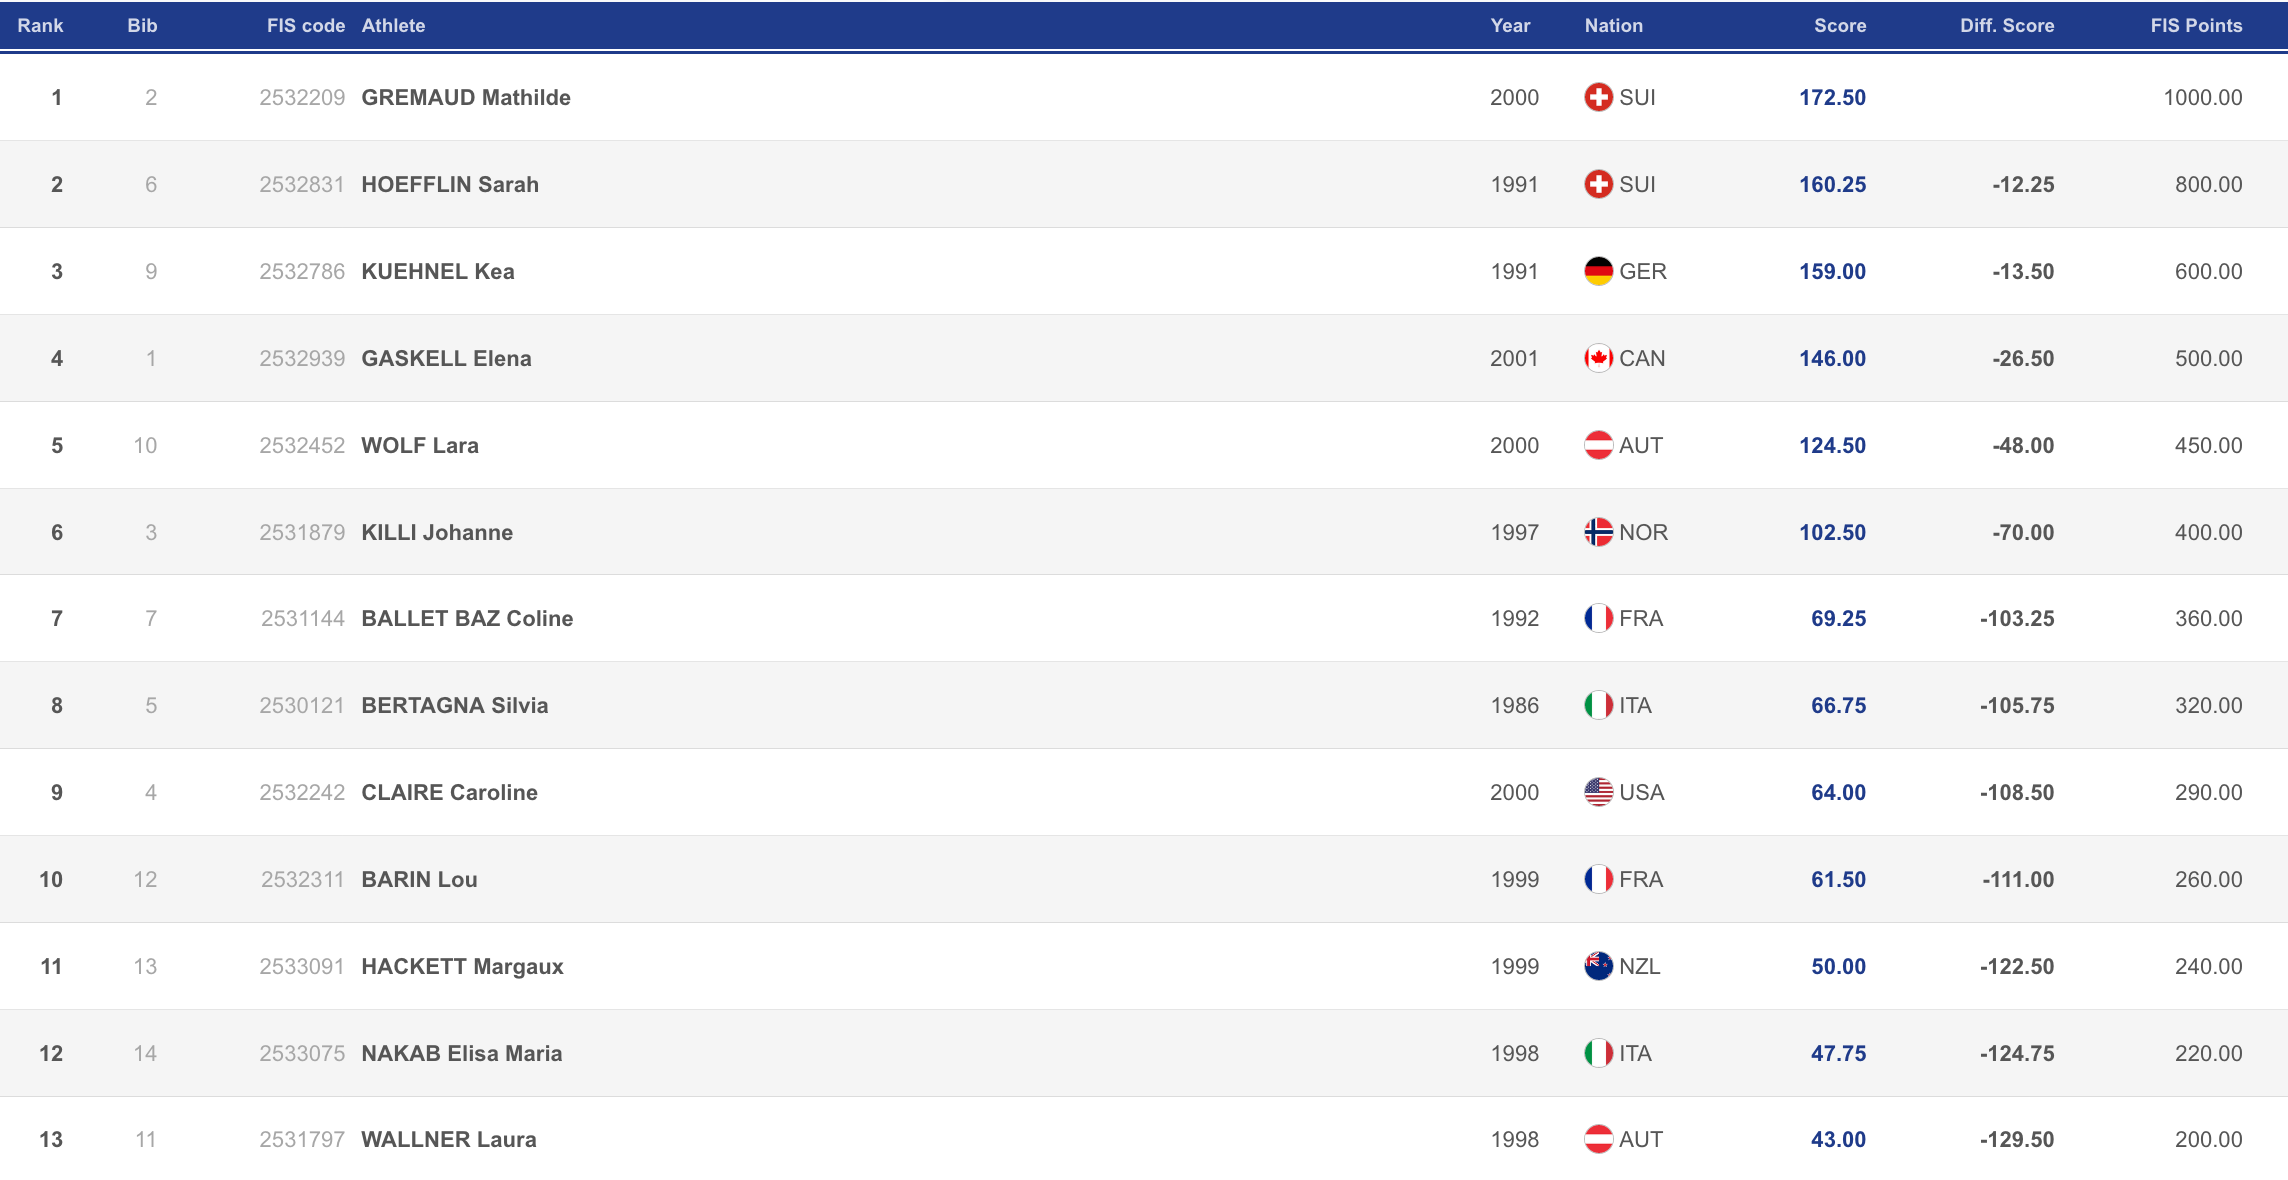Click the Diff. Score column header
Screen dimensions: 2288x1180
[x=2006, y=26]
